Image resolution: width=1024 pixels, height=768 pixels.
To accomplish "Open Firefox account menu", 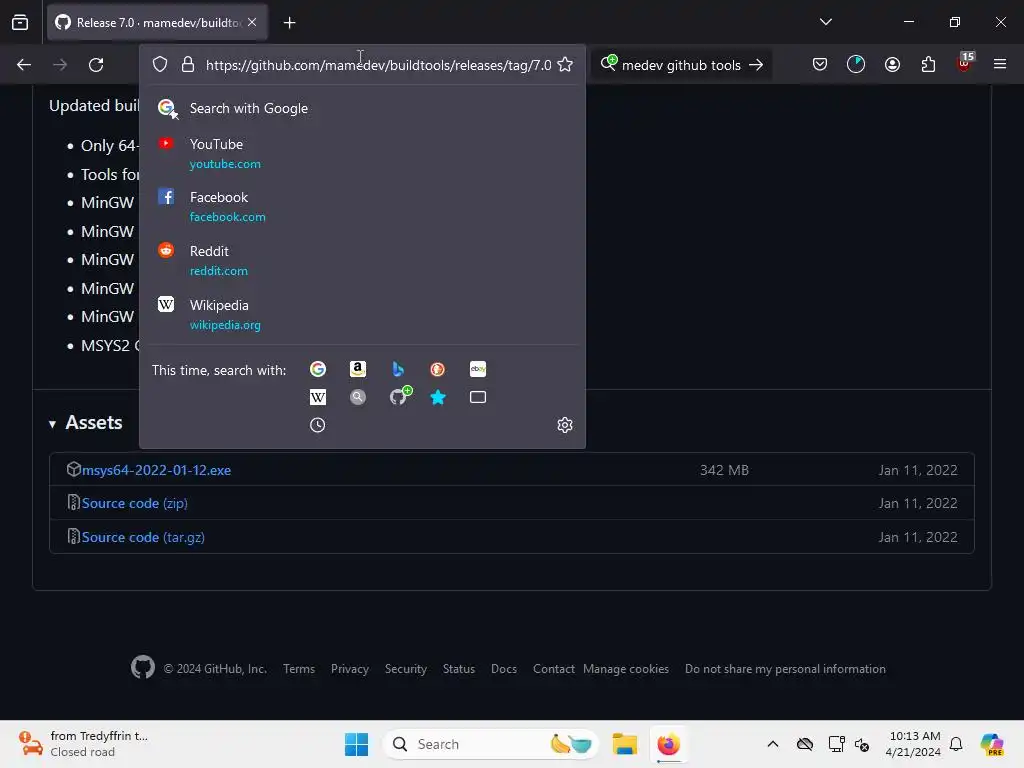I will (x=892, y=65).
